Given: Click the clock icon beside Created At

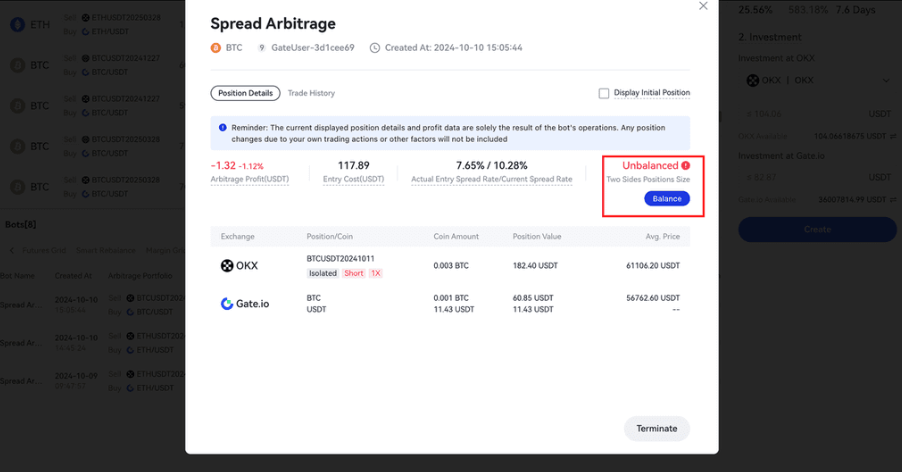Looking at the screenshot, I should (374, 48).
